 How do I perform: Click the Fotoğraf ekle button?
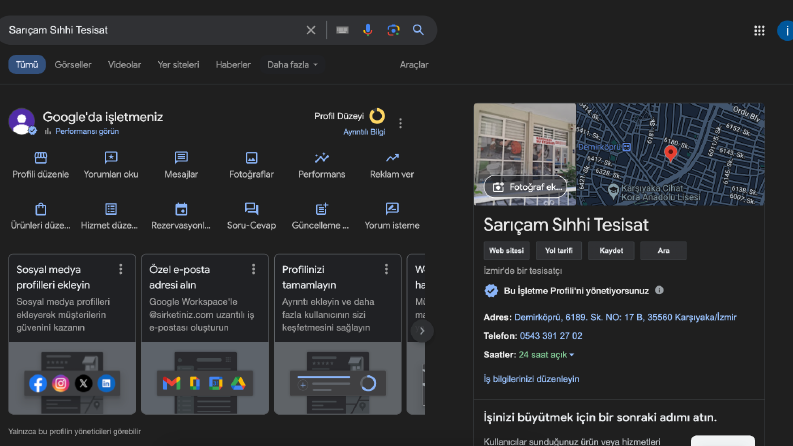click(525, 187)
